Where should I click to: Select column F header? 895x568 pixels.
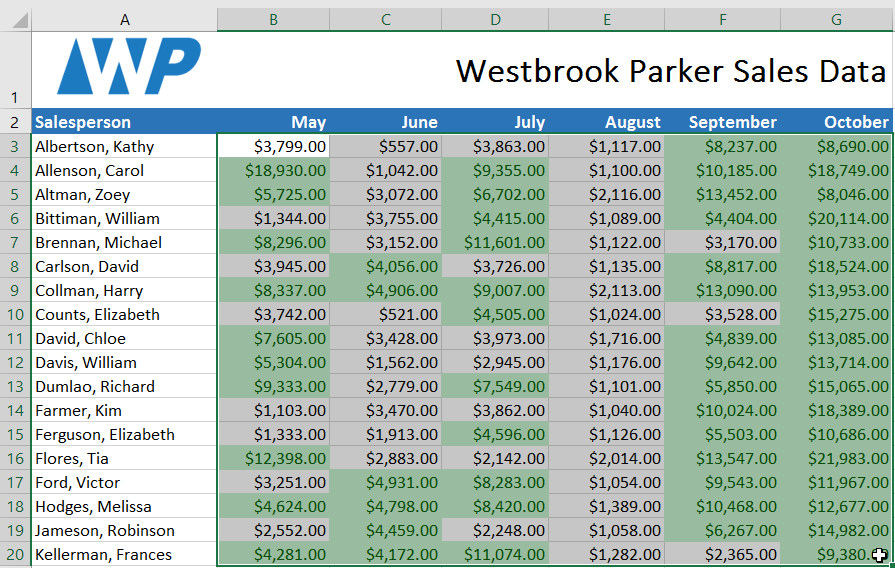point(723,20)
